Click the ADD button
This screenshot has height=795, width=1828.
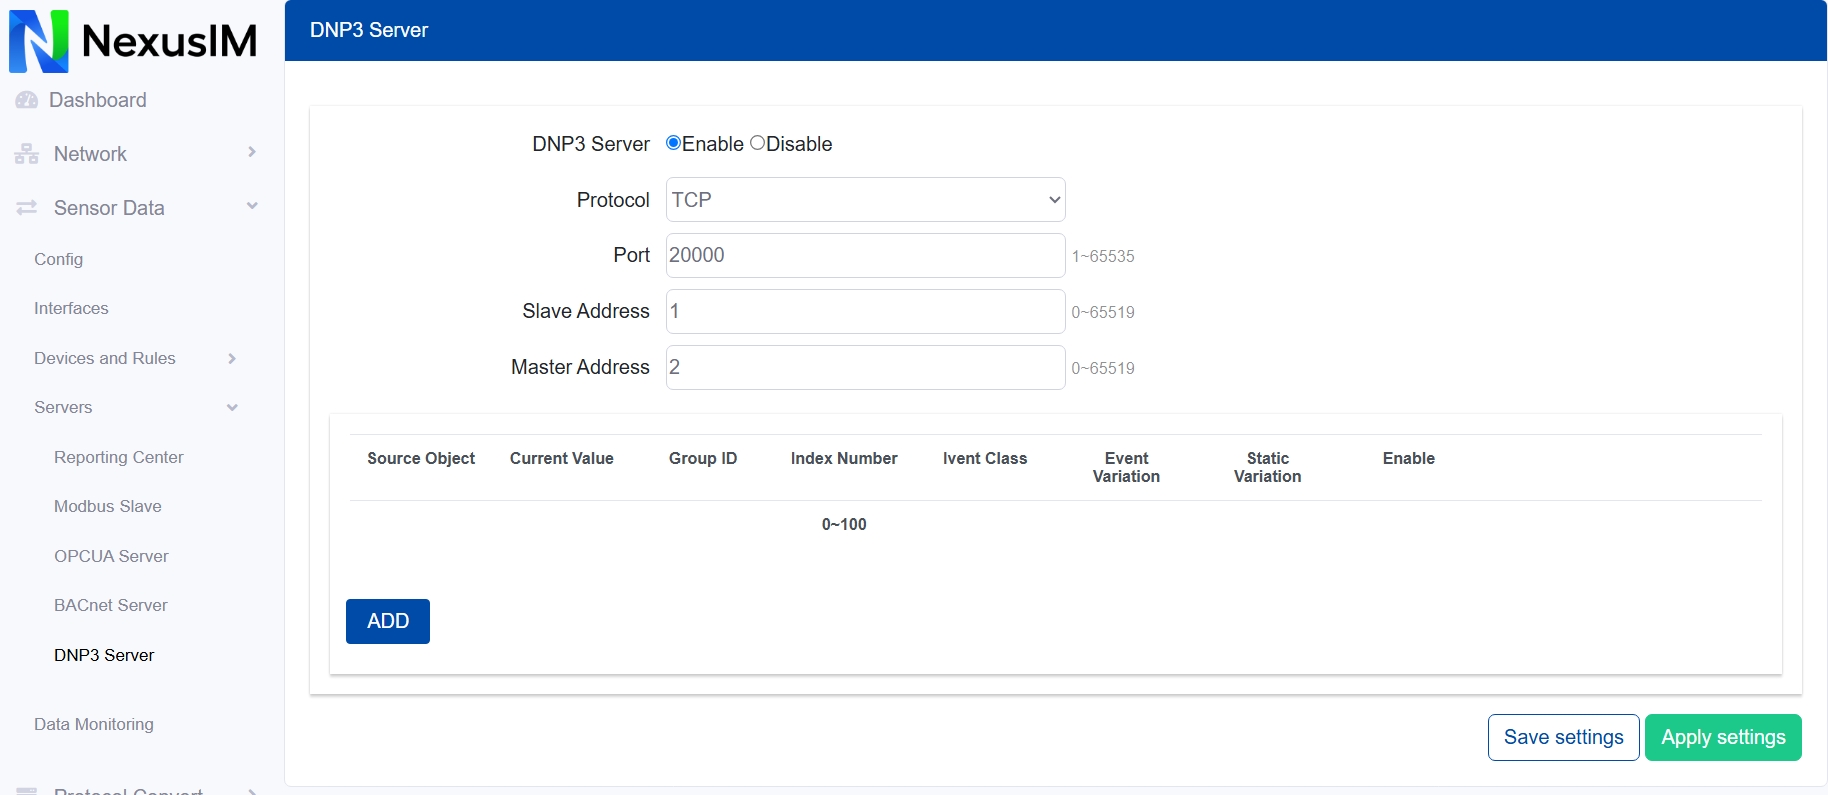388,621
